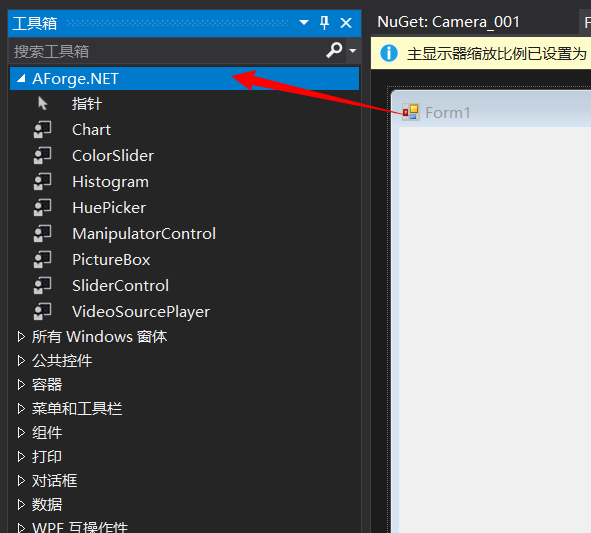
Task: Click the Form1 window icon
Action: pyautogui.click(x=410, y=112)
